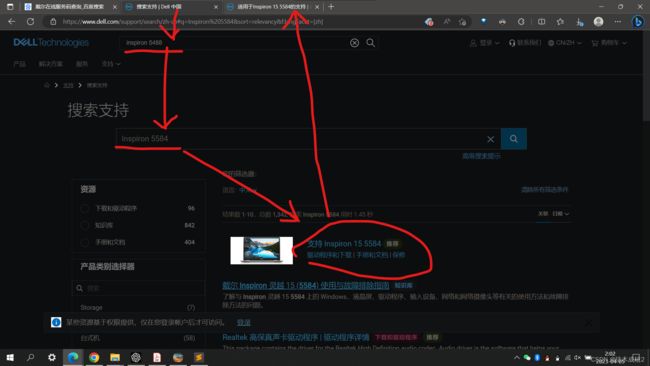Select the filter radio with count 96
The width and height of the screenshot is (650, 366).
(85, 208)
